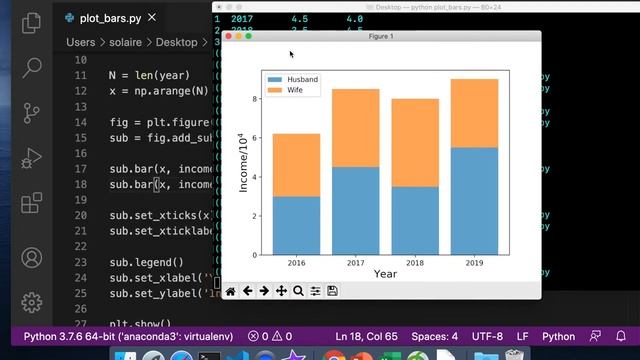The width and height of the screenshot is (640, 360).
Task: Click the 2019 orange Wife bar segment
Action: click(x=474, y=113)
